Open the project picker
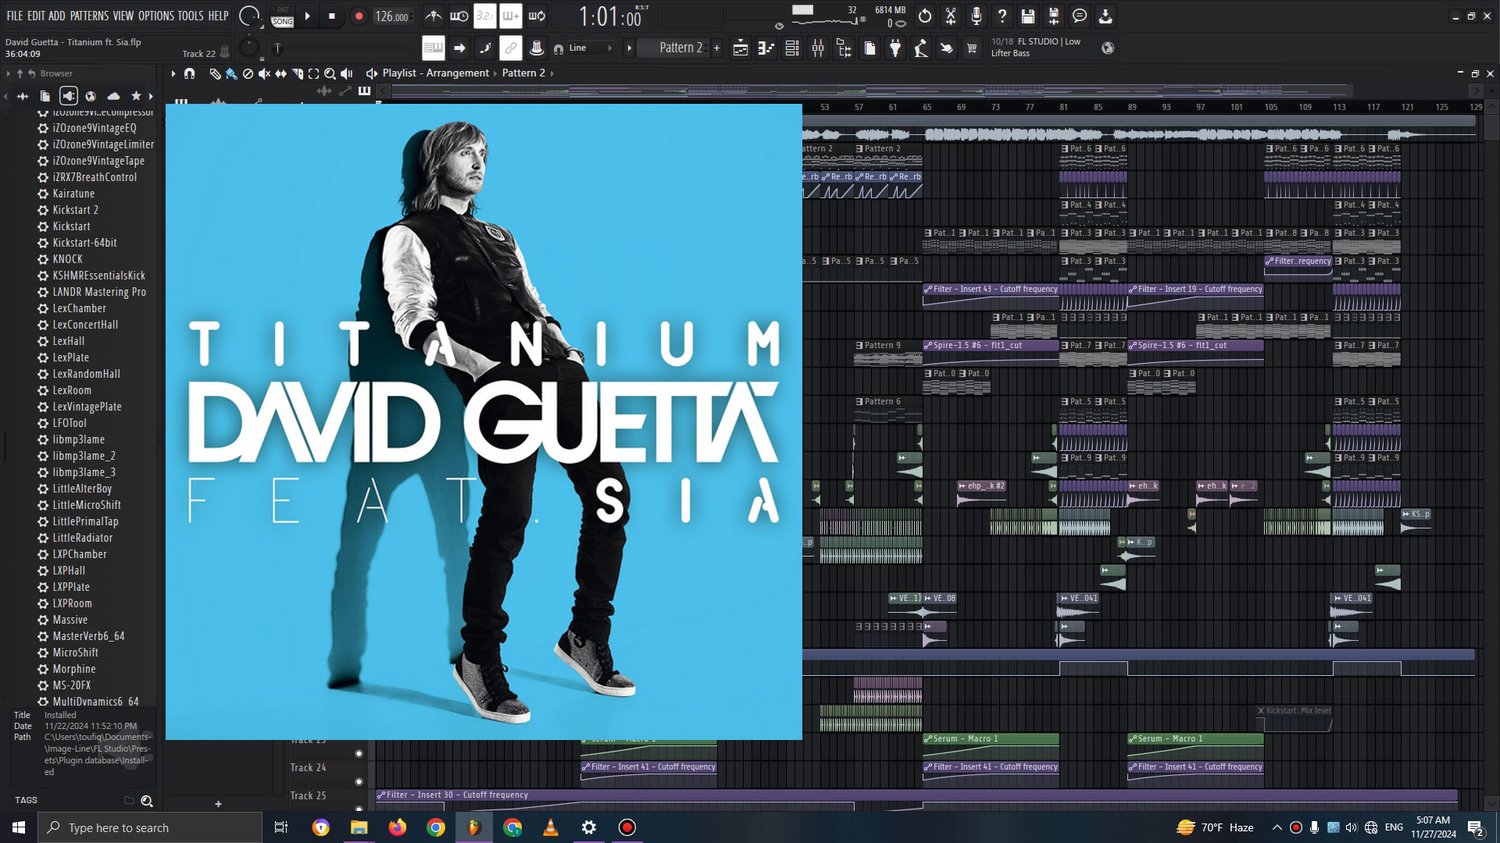Image resolution: width=1500 pixels, height=843 pixels. pos(870,48)
